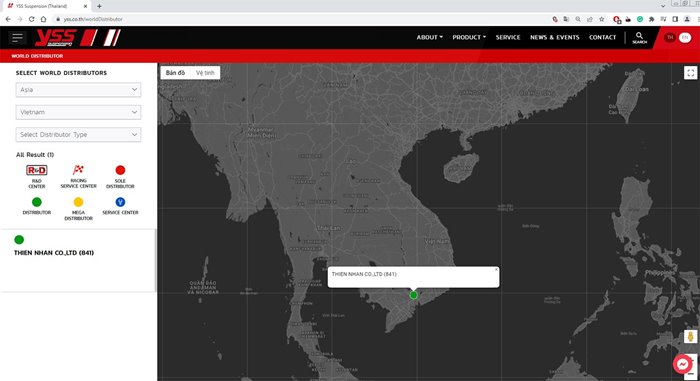700x381 pixels.
Task: Go to the NEWS & EVENTS page
Action: point(554,38)
